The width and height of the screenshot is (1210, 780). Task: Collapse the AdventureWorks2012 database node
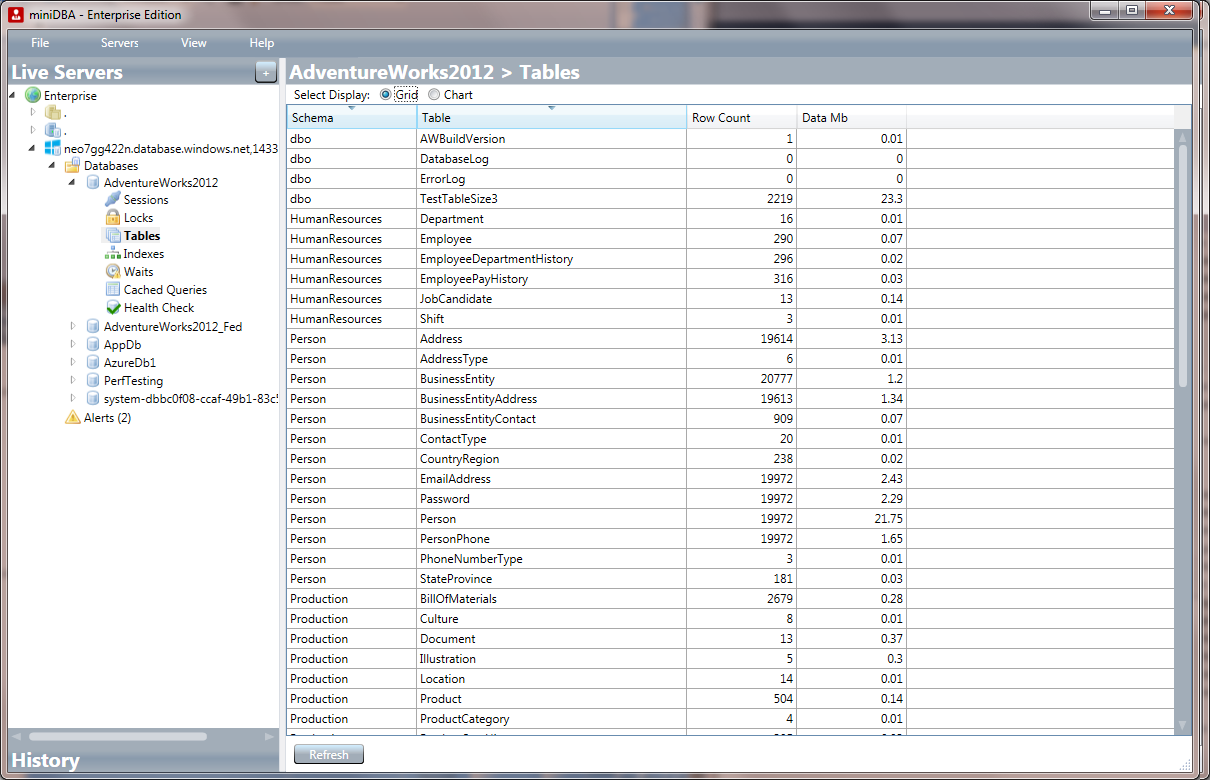[71, 182]
